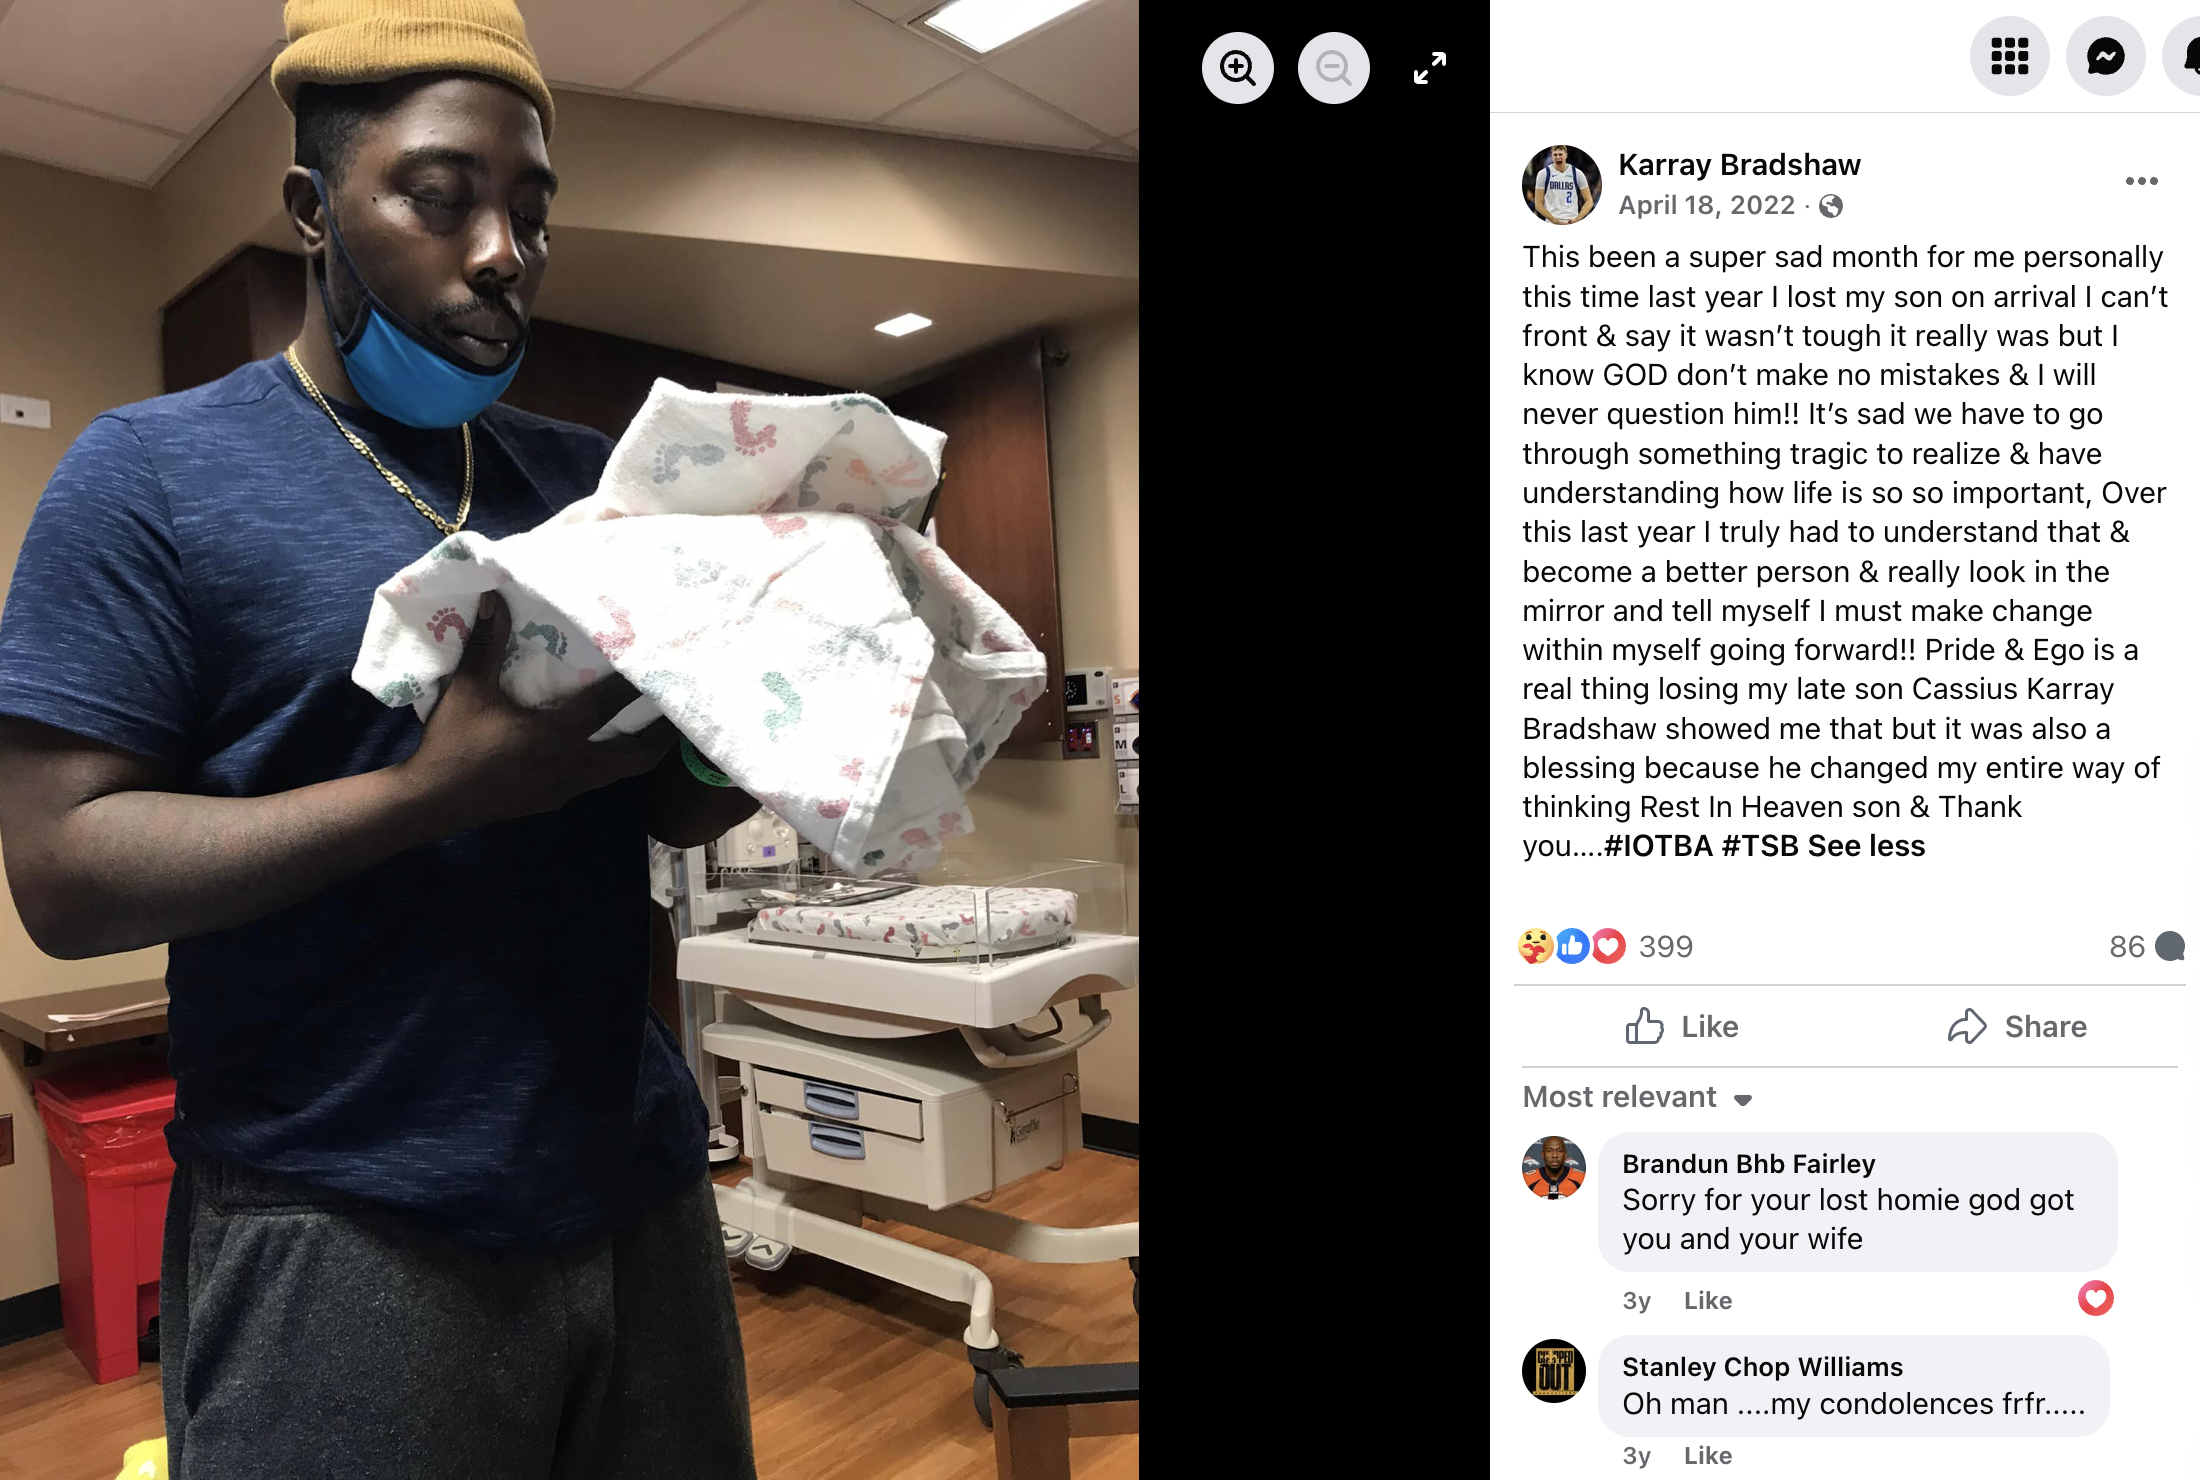
Task: Open Messenger chats
Action: pos(2106,56)
